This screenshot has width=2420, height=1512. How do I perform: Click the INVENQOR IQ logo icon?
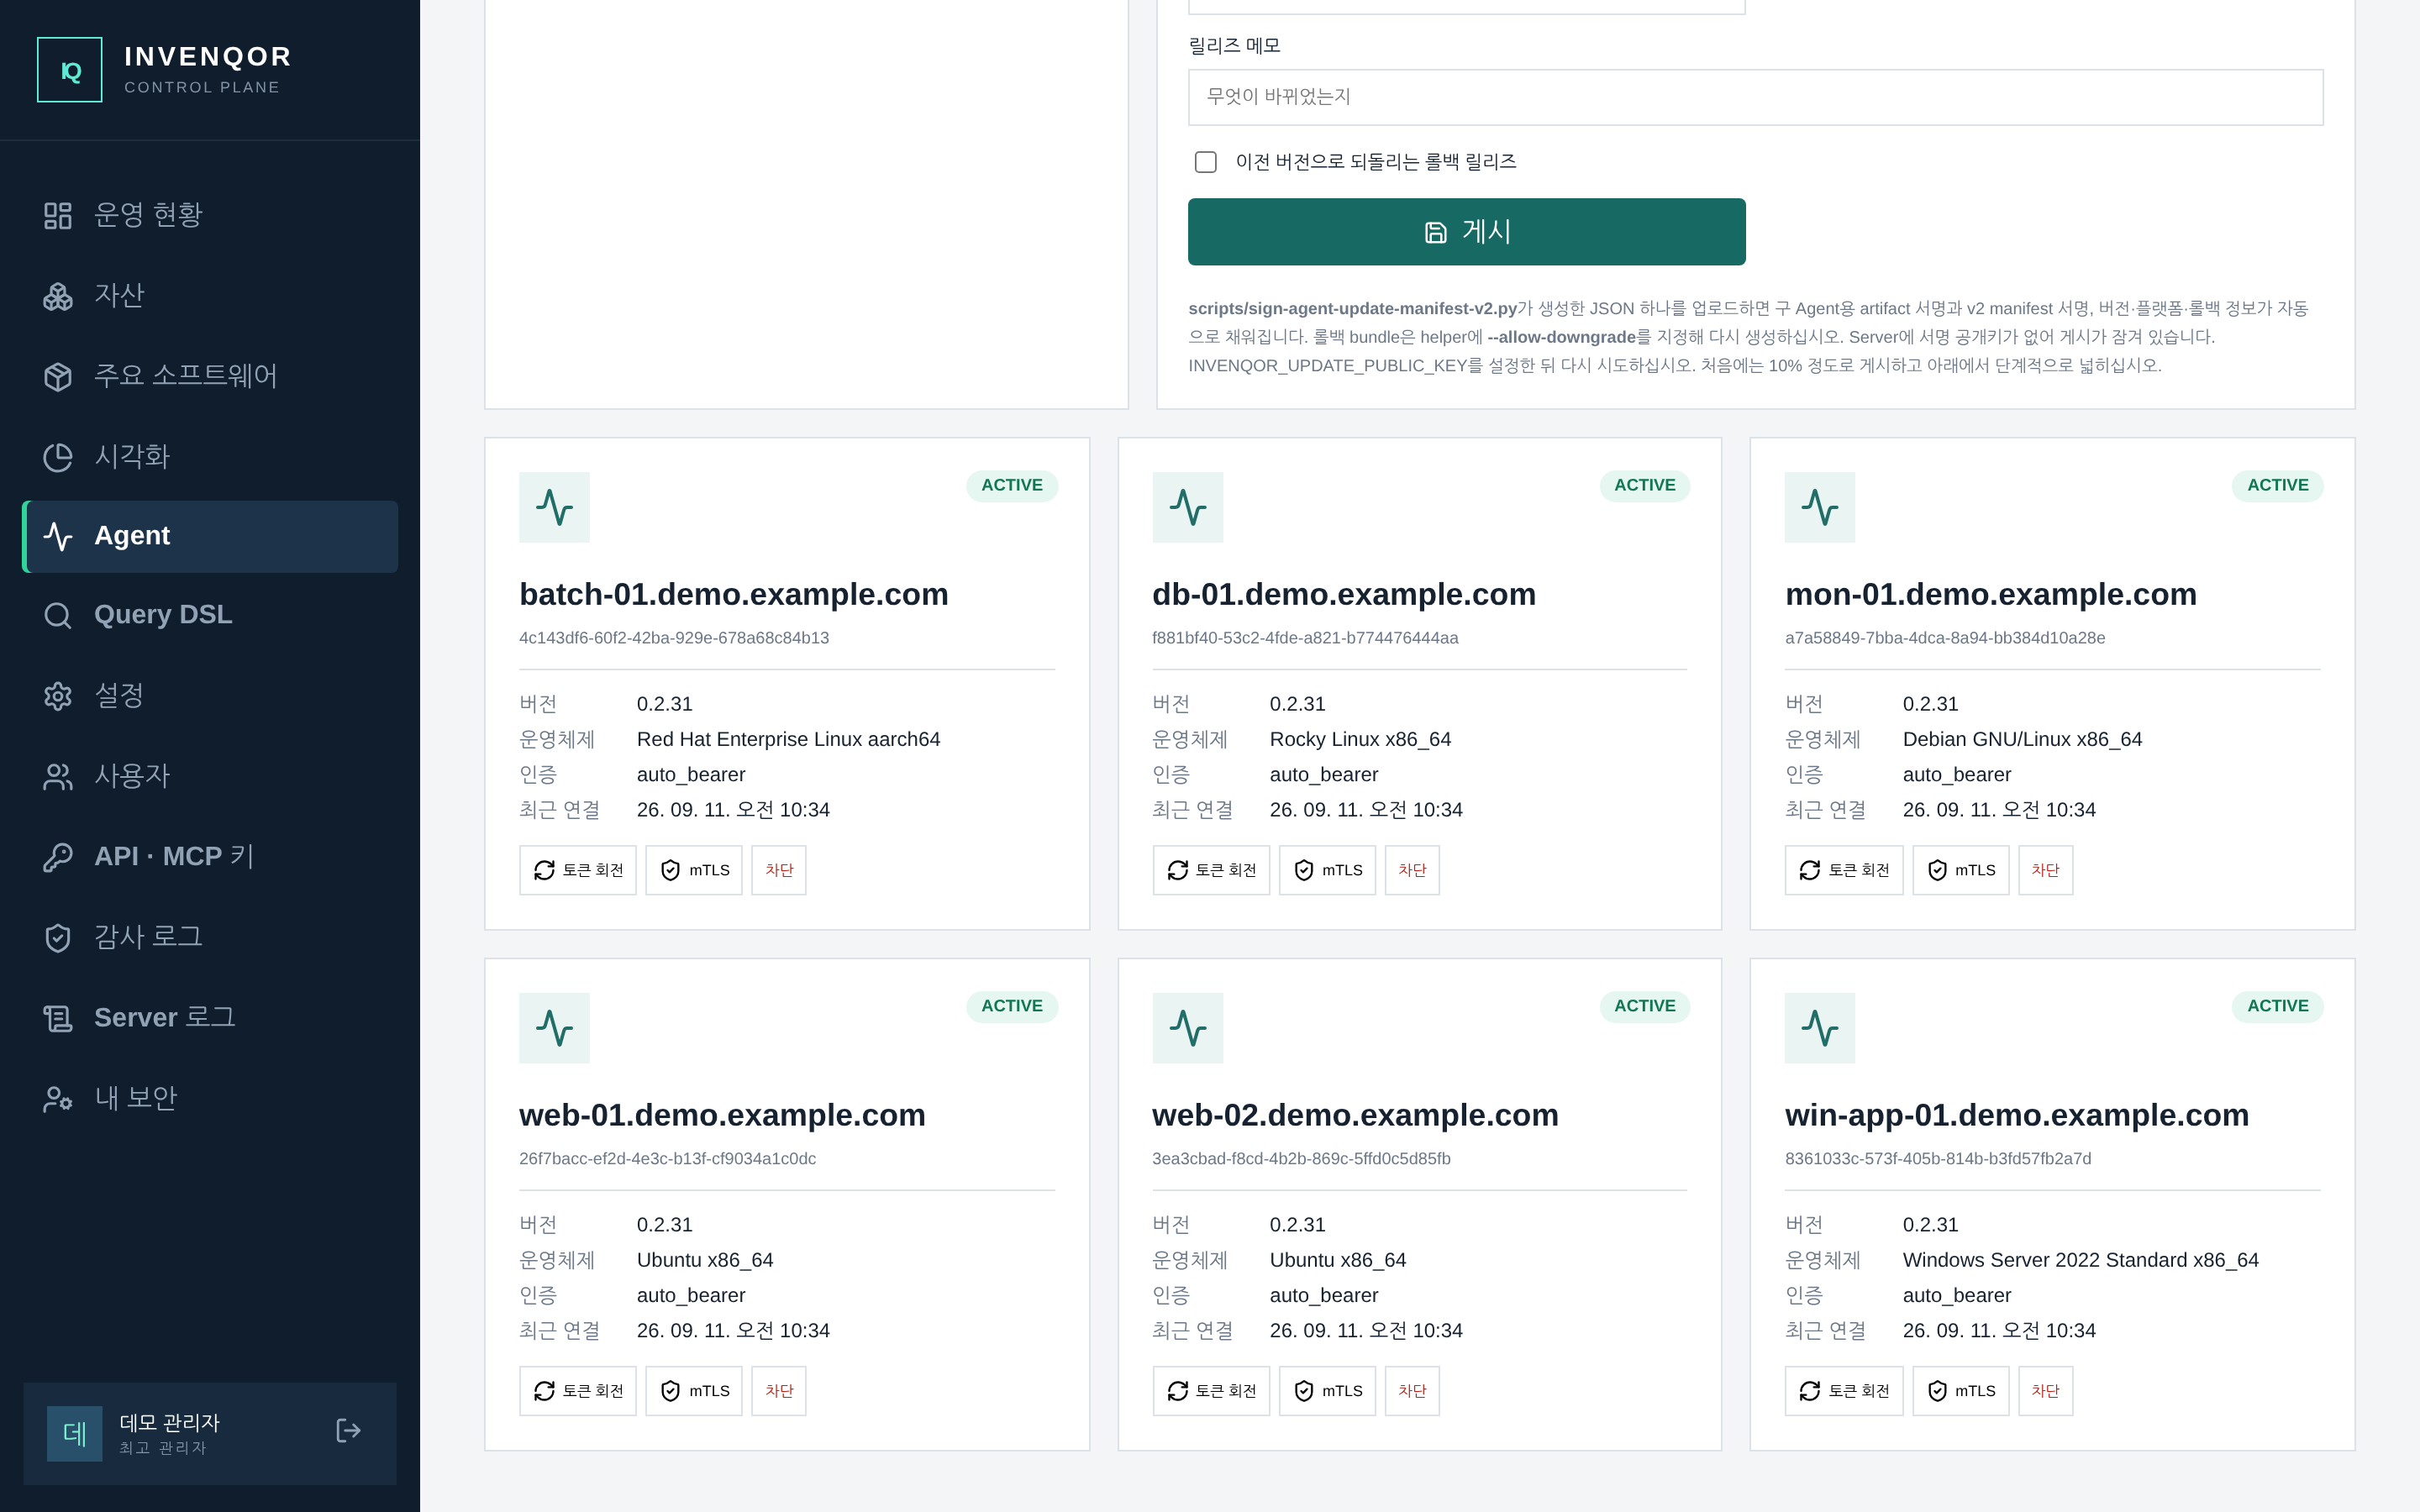tap(70, 70)
